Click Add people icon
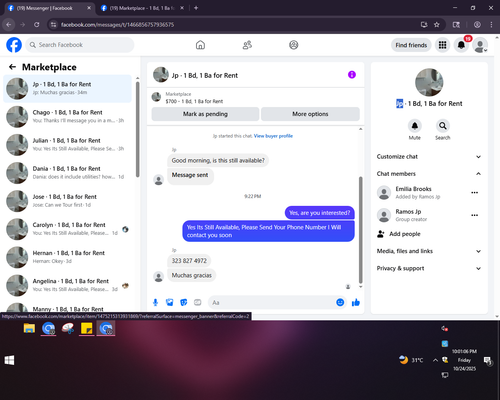Image resolution: width=500 pixels, height=400 pixels. point(381,234)
